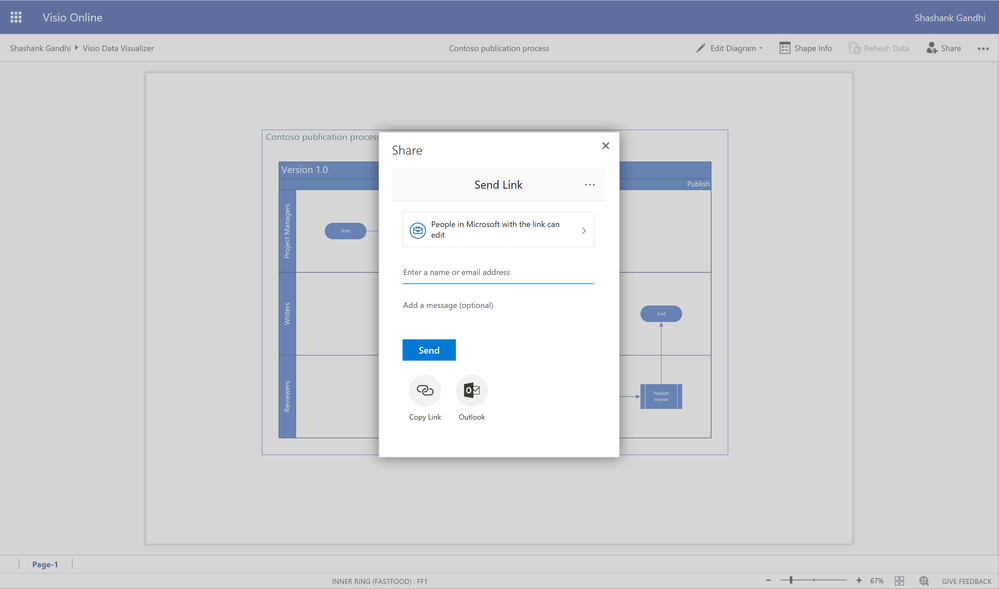
Task: Click the Contoso publication process diagram title
Action: pyautogui.click(x=322, y=137)
